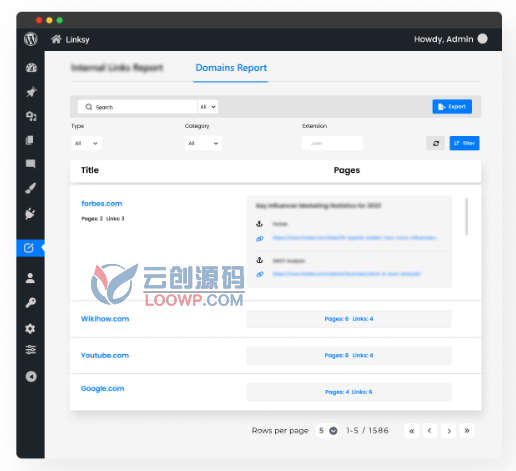Click the refresh filters icon button
516x471 pixels.
pos(435,143)
